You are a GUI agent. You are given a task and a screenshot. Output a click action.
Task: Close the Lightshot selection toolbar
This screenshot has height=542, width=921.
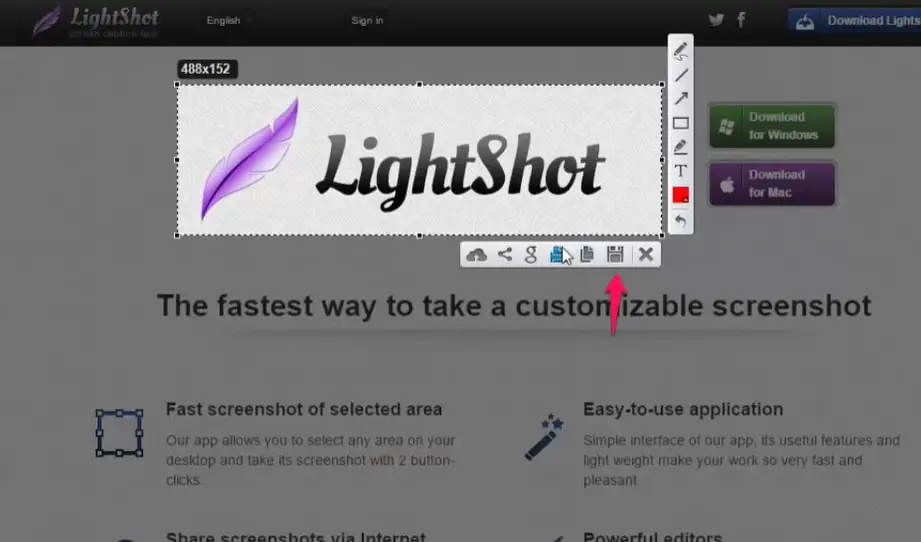point(646,254)
